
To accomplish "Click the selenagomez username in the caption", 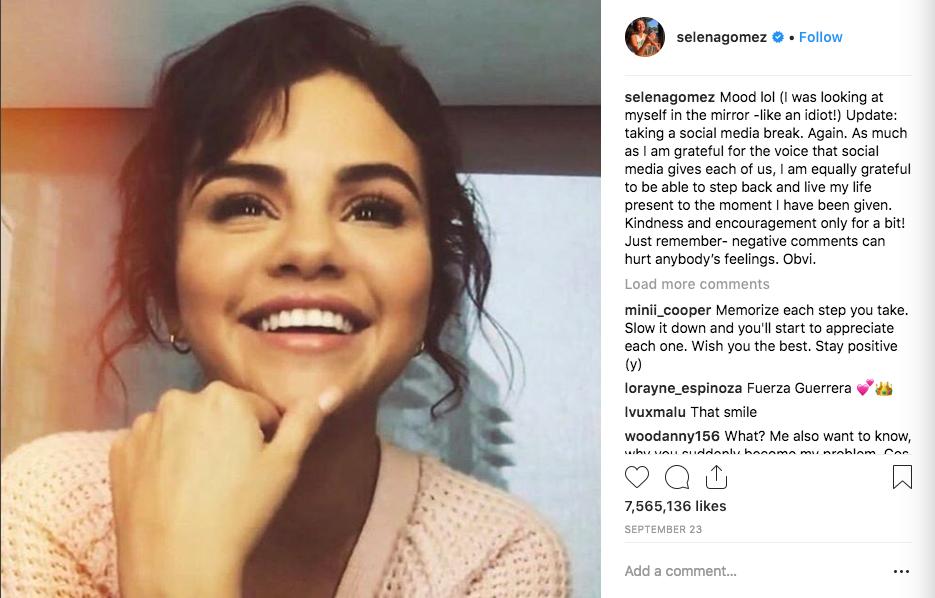I will tap(669, 97).
